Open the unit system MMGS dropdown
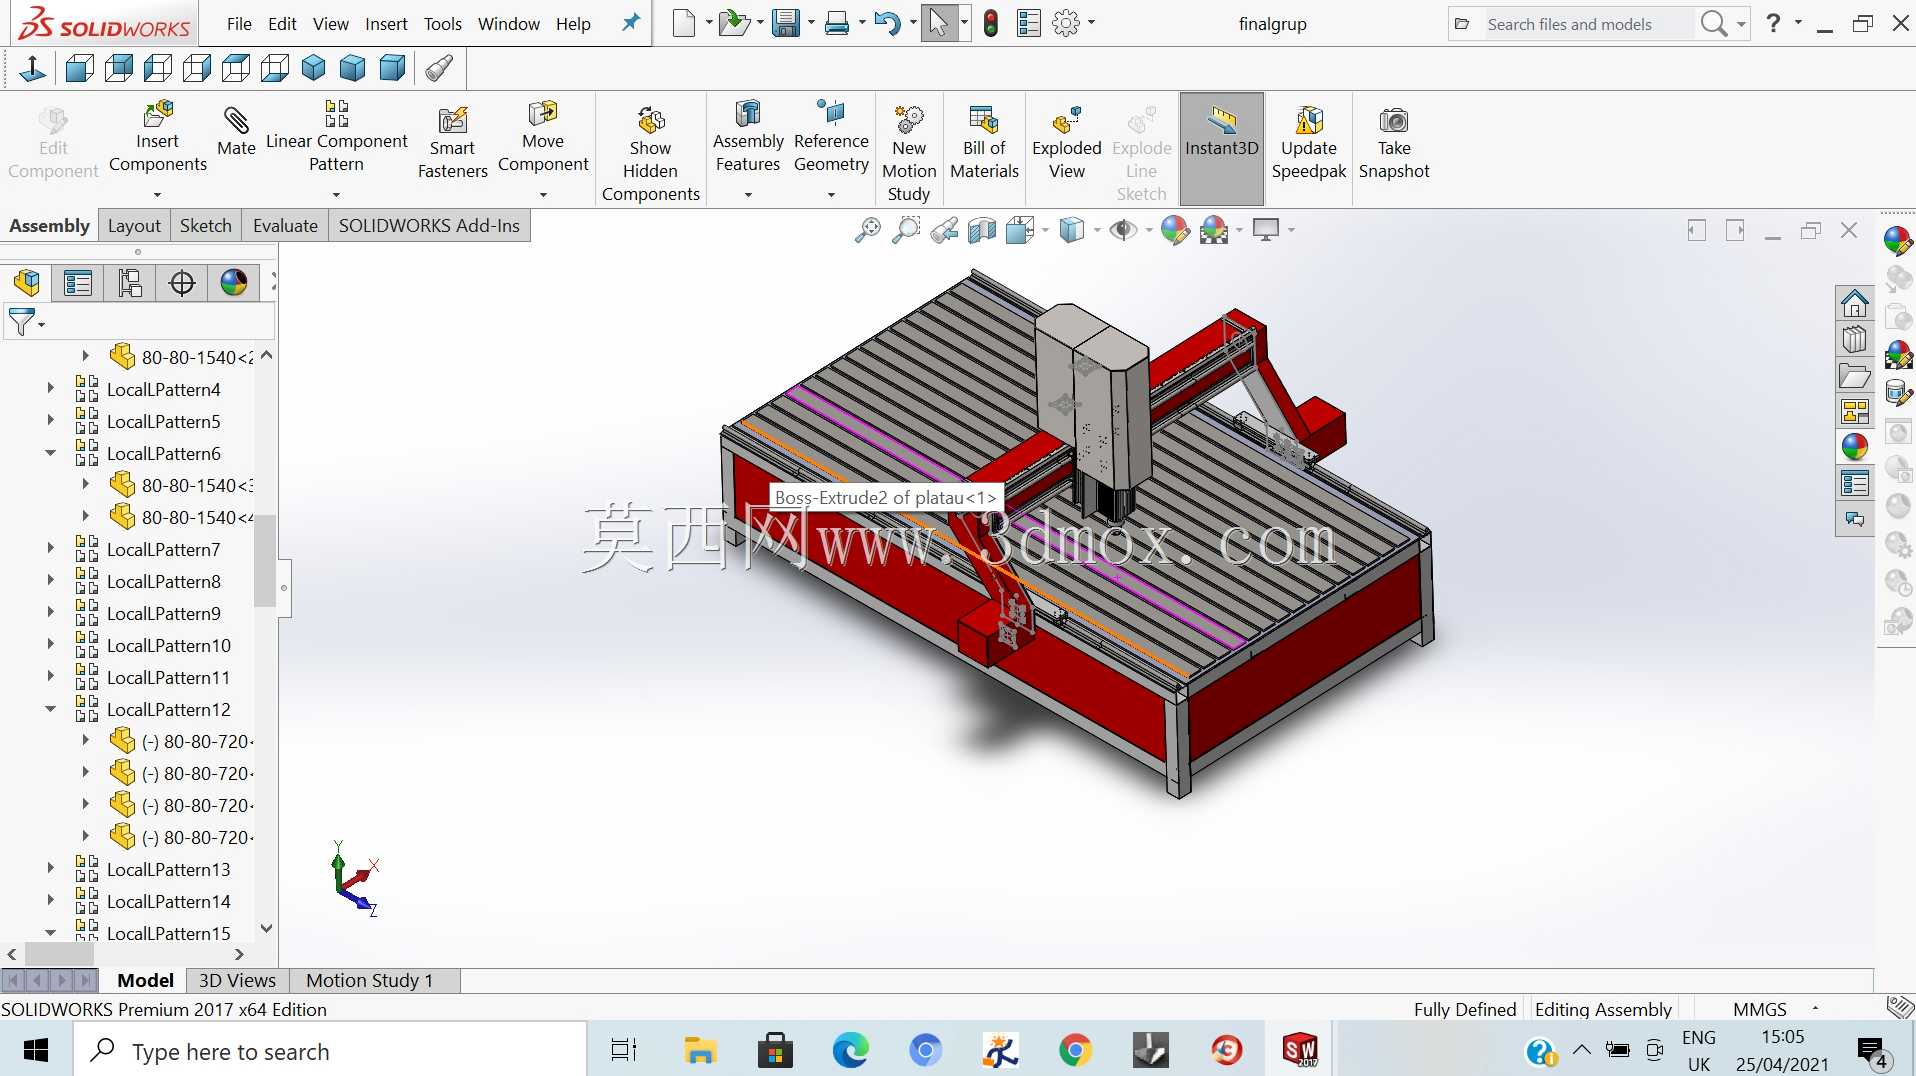Screen dimensions: 1916x1076 (1815, 1008)
